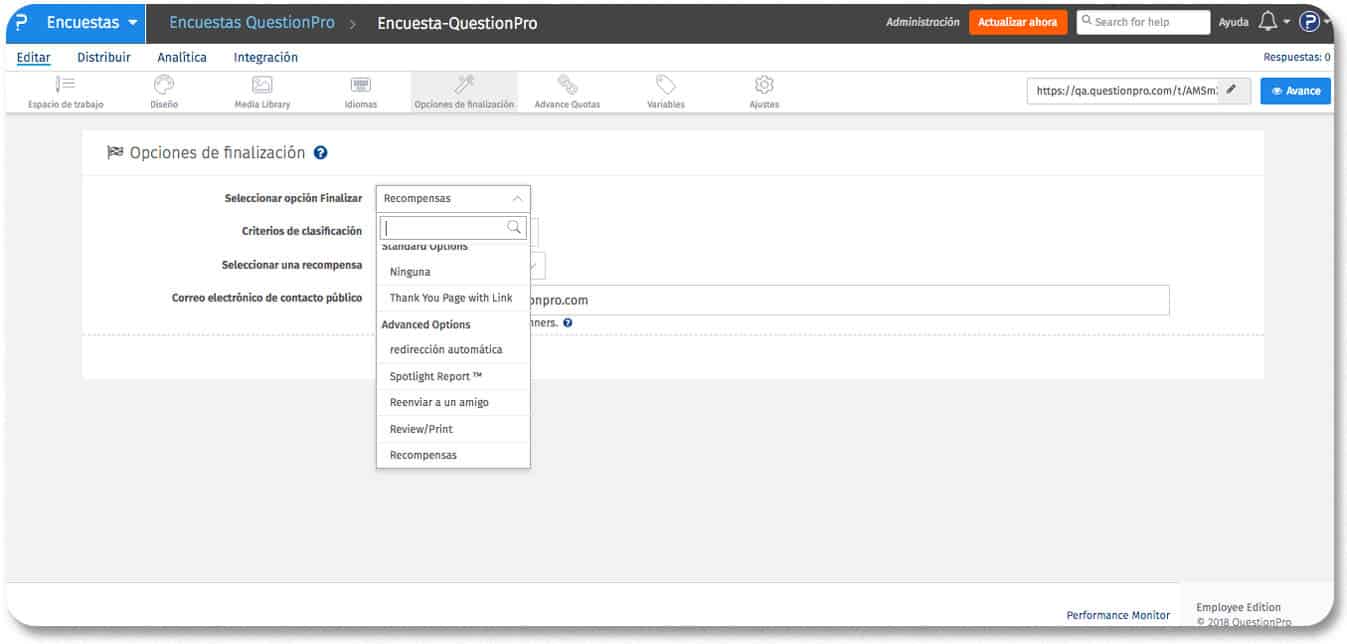Image resolution: width=1347 pixels, height=644 pixels.
Task: Switch to the Analítica tab
Action: 182,58
